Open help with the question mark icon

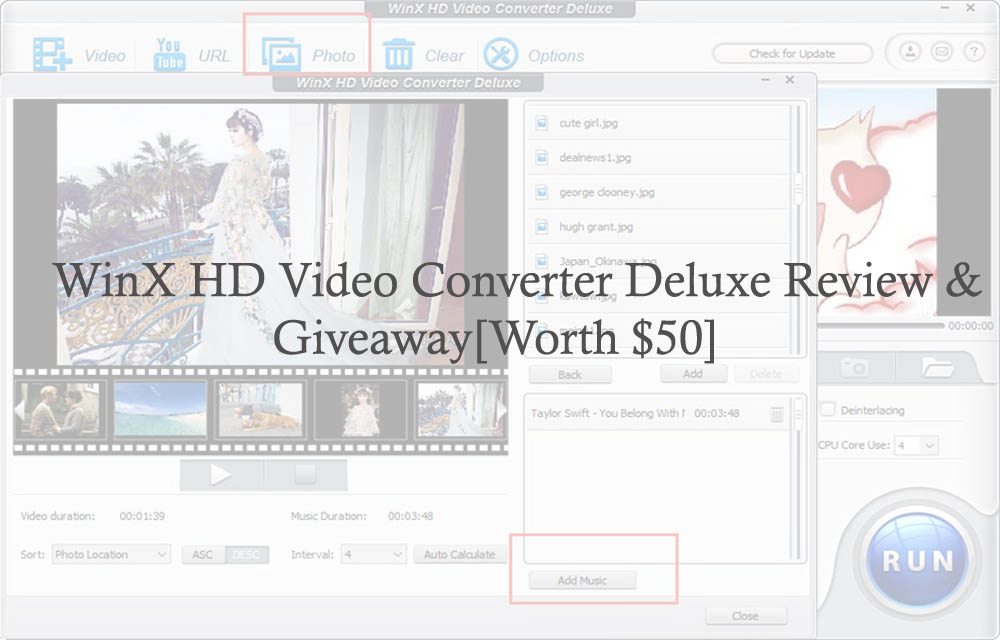pyautogui.click(x=974, y=51)
